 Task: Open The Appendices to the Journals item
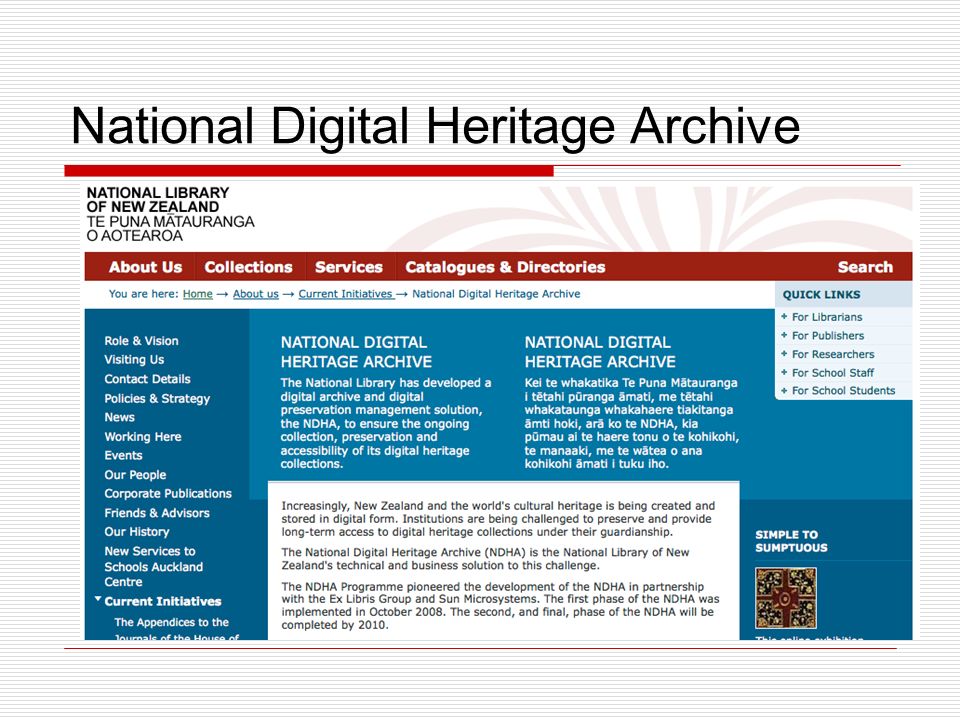[176, 630]
